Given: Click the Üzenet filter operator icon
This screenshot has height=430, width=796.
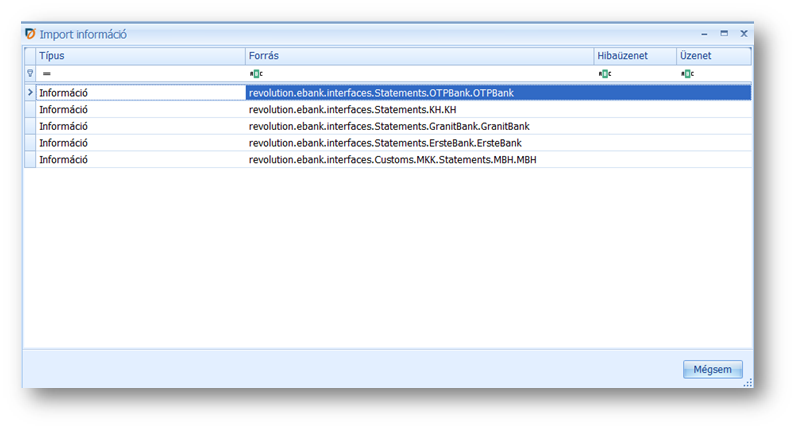Looking at the screenshot, I should pyautogui.click(x=686, y=74).
